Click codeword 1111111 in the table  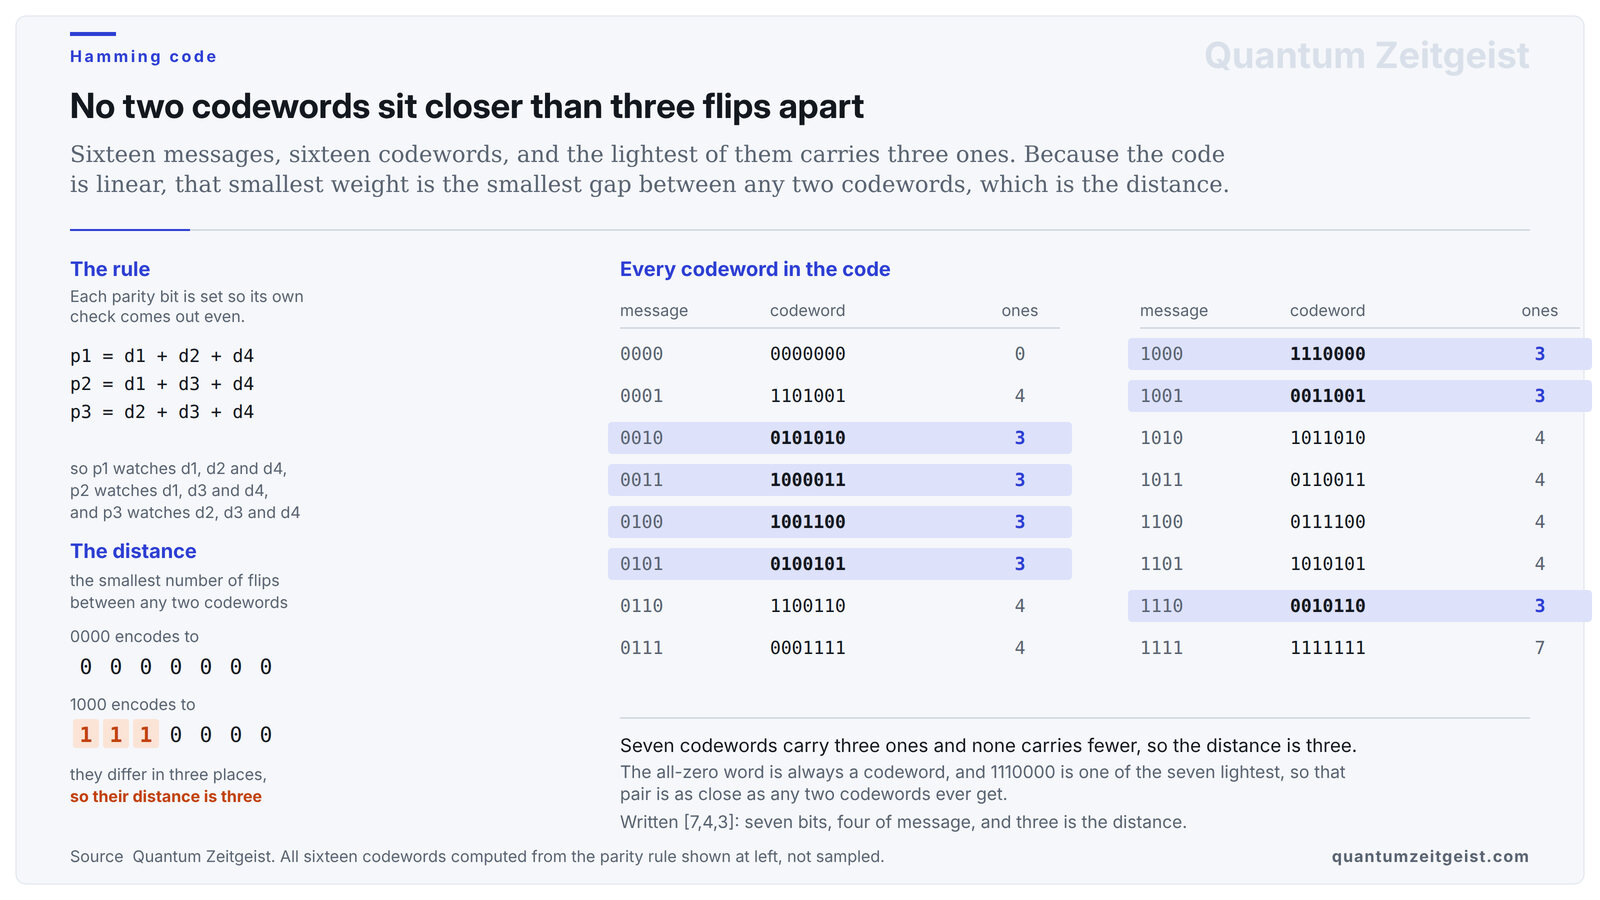(x=1327, y=648)
